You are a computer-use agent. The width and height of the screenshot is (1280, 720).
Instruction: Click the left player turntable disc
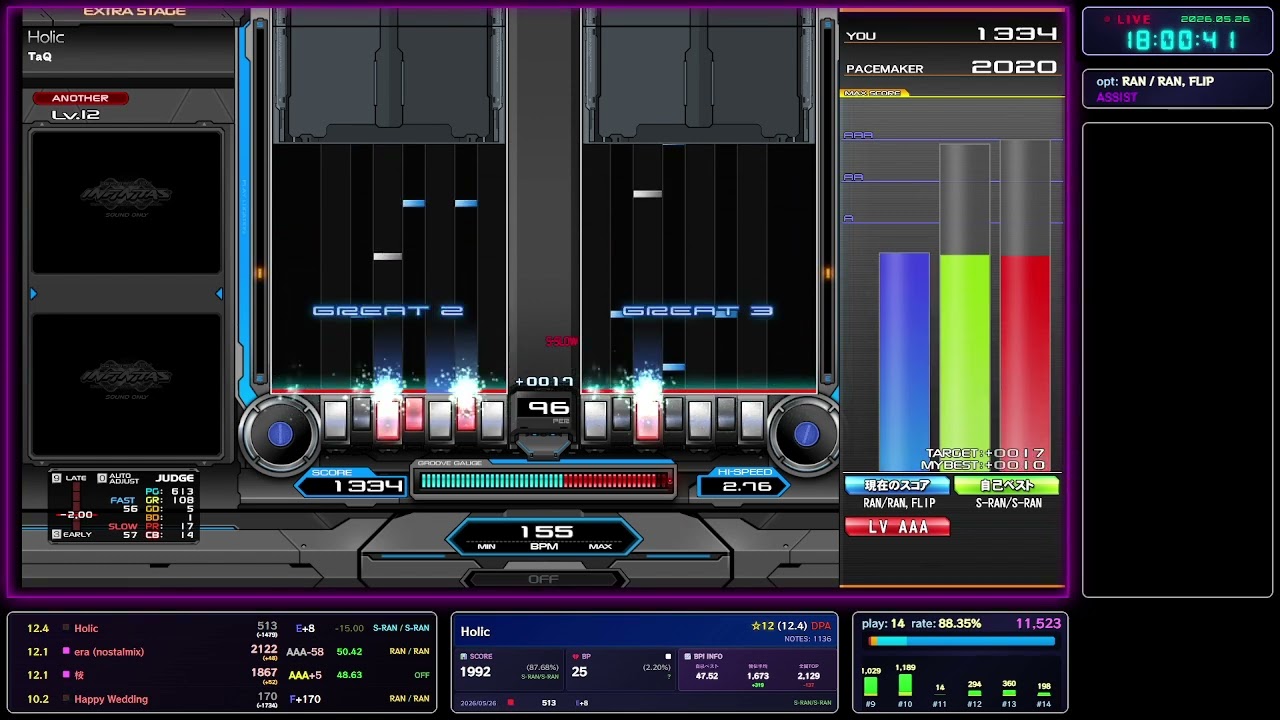tap(280, 433)
